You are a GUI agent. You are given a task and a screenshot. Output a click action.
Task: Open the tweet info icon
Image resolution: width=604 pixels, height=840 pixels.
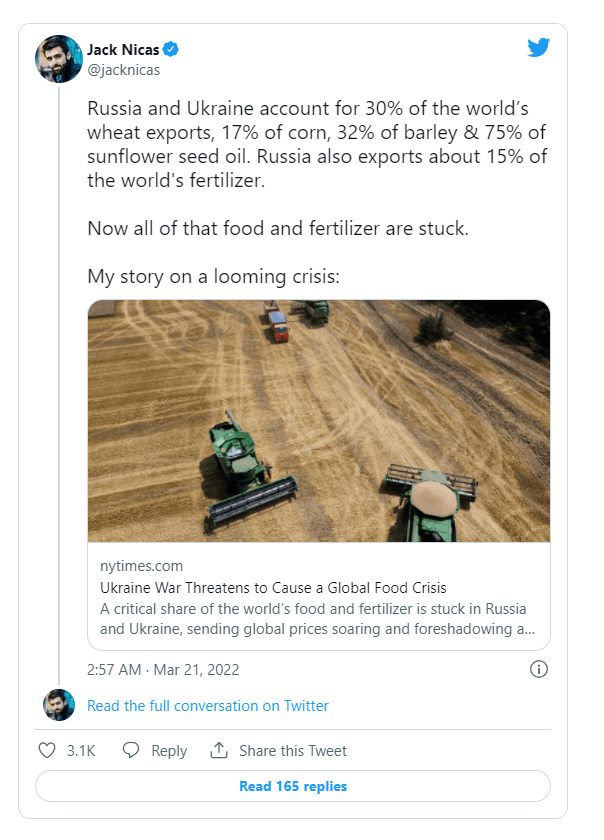pos(538,669)
